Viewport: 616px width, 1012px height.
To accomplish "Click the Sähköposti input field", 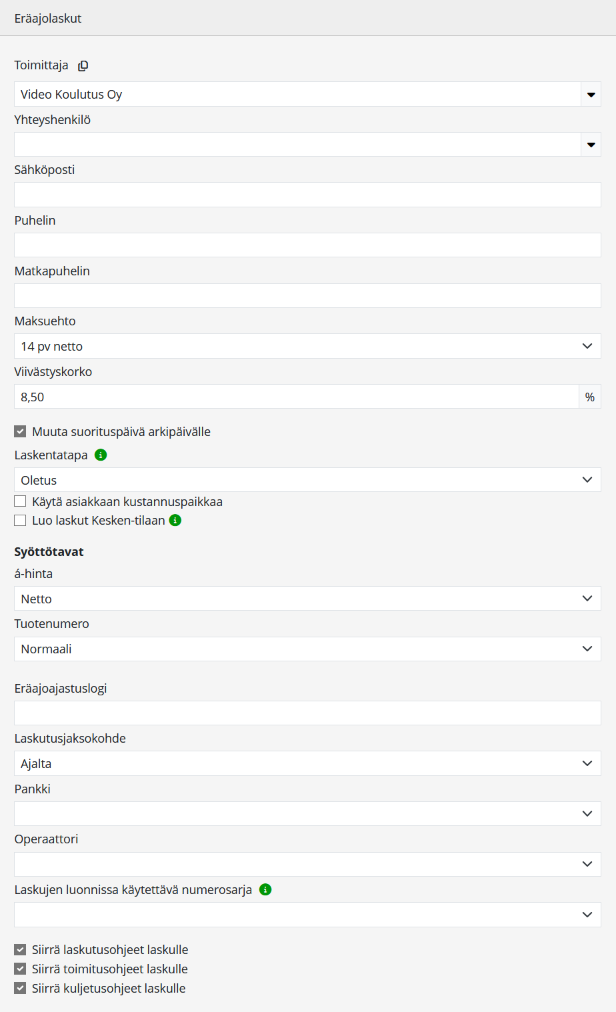I will (307, 195).
